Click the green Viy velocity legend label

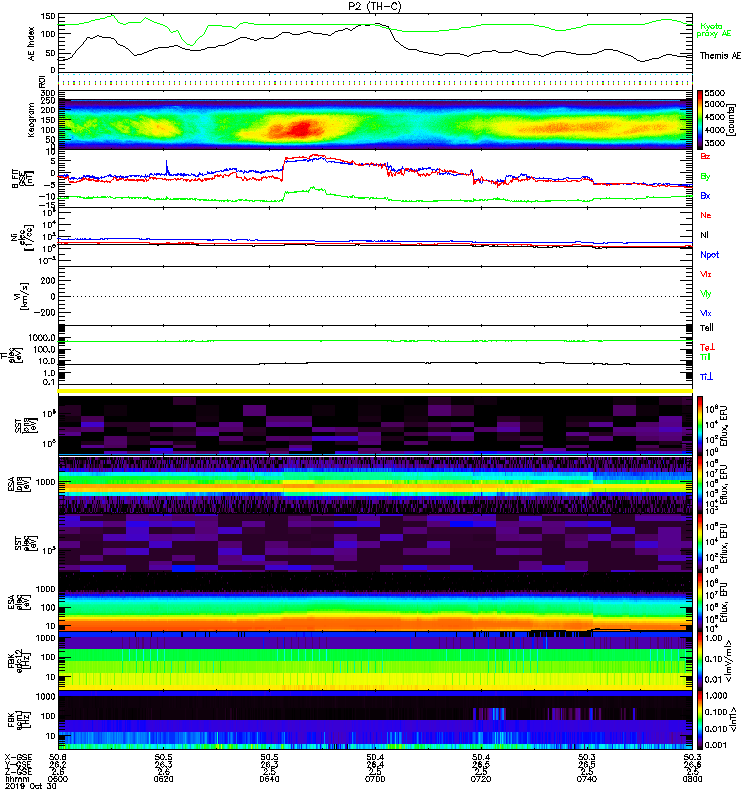point(706,294)
